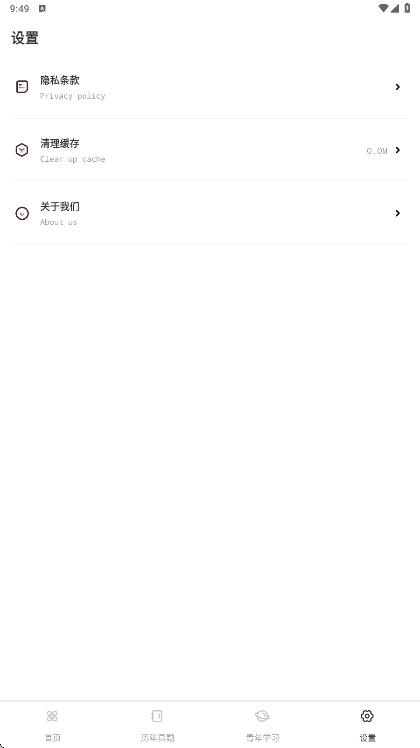The image size is (420, 748).
Task: Switch to the 青年学习 tab label
Action: click(x=262, y=738)
